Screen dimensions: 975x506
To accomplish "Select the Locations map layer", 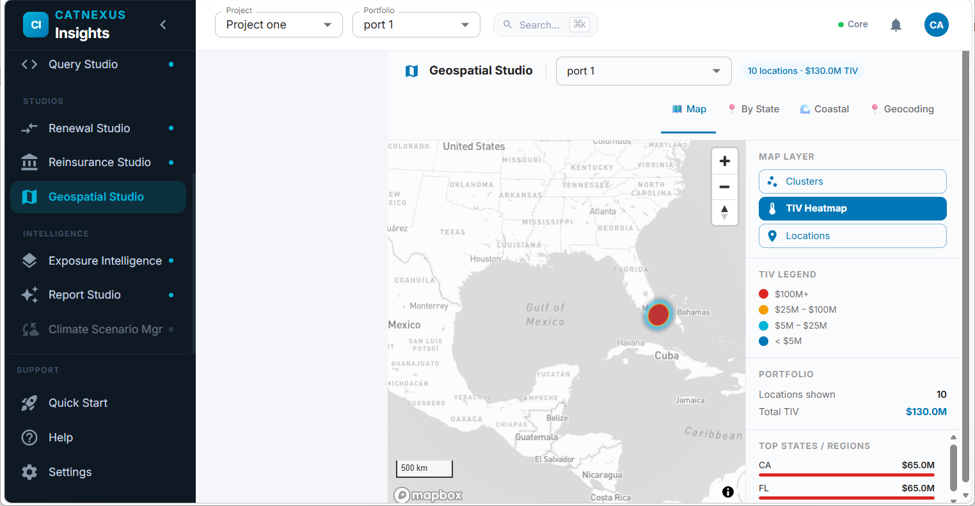I will [x=853, y=236].
